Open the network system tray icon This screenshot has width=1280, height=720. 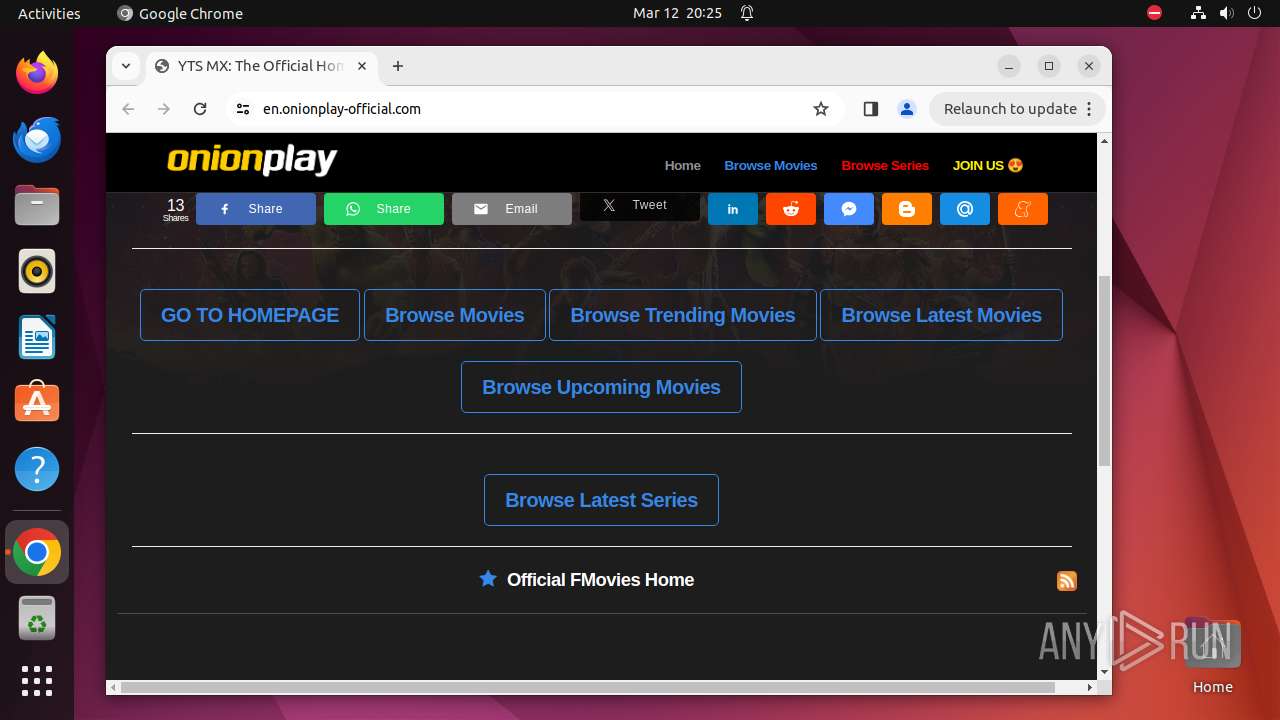point(1198,13)
